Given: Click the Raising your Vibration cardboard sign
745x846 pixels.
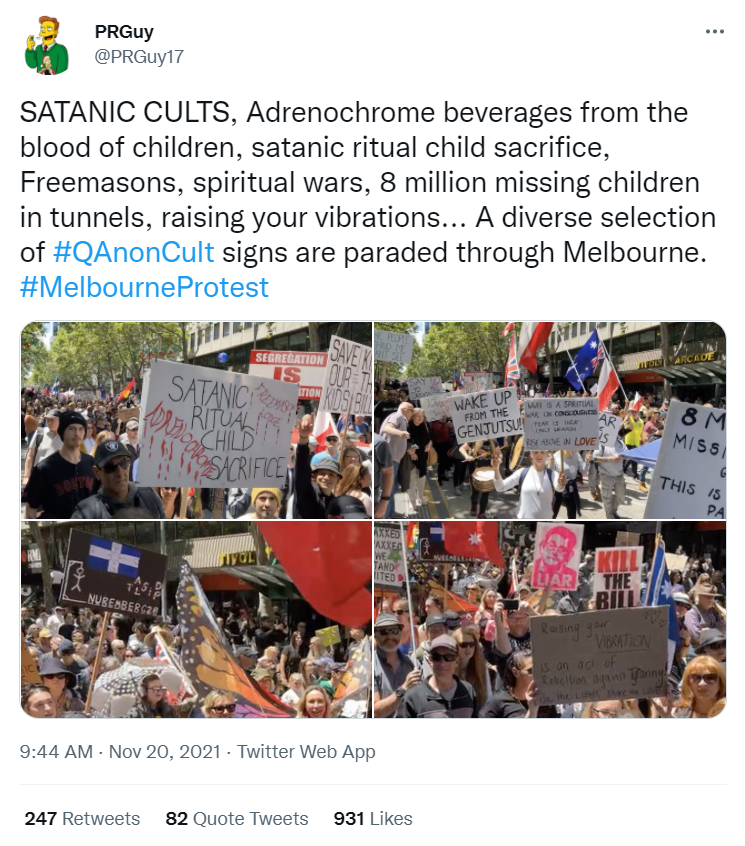Looking at the screenshot, I should (600, 654).
